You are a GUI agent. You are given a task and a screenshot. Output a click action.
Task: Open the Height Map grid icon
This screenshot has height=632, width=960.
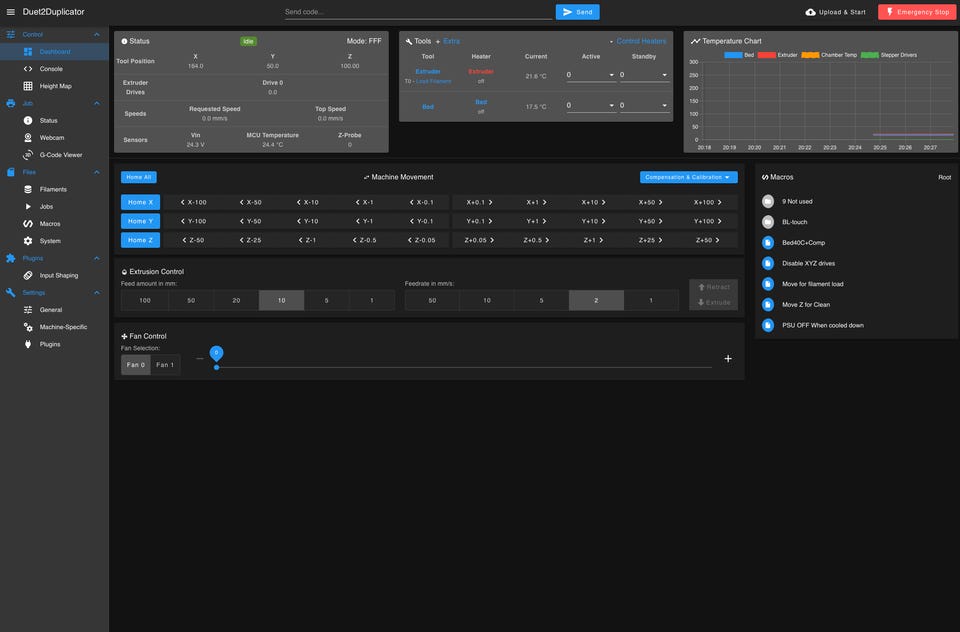pos(28,86)
